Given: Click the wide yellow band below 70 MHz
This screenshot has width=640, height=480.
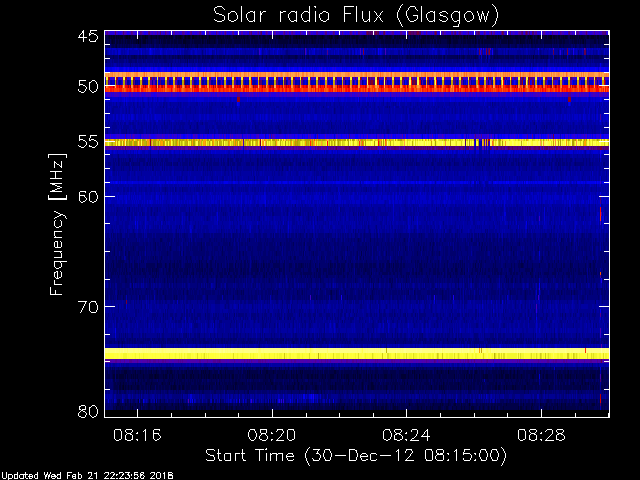Looking at the screenshot, I should [x=357, y=353].
